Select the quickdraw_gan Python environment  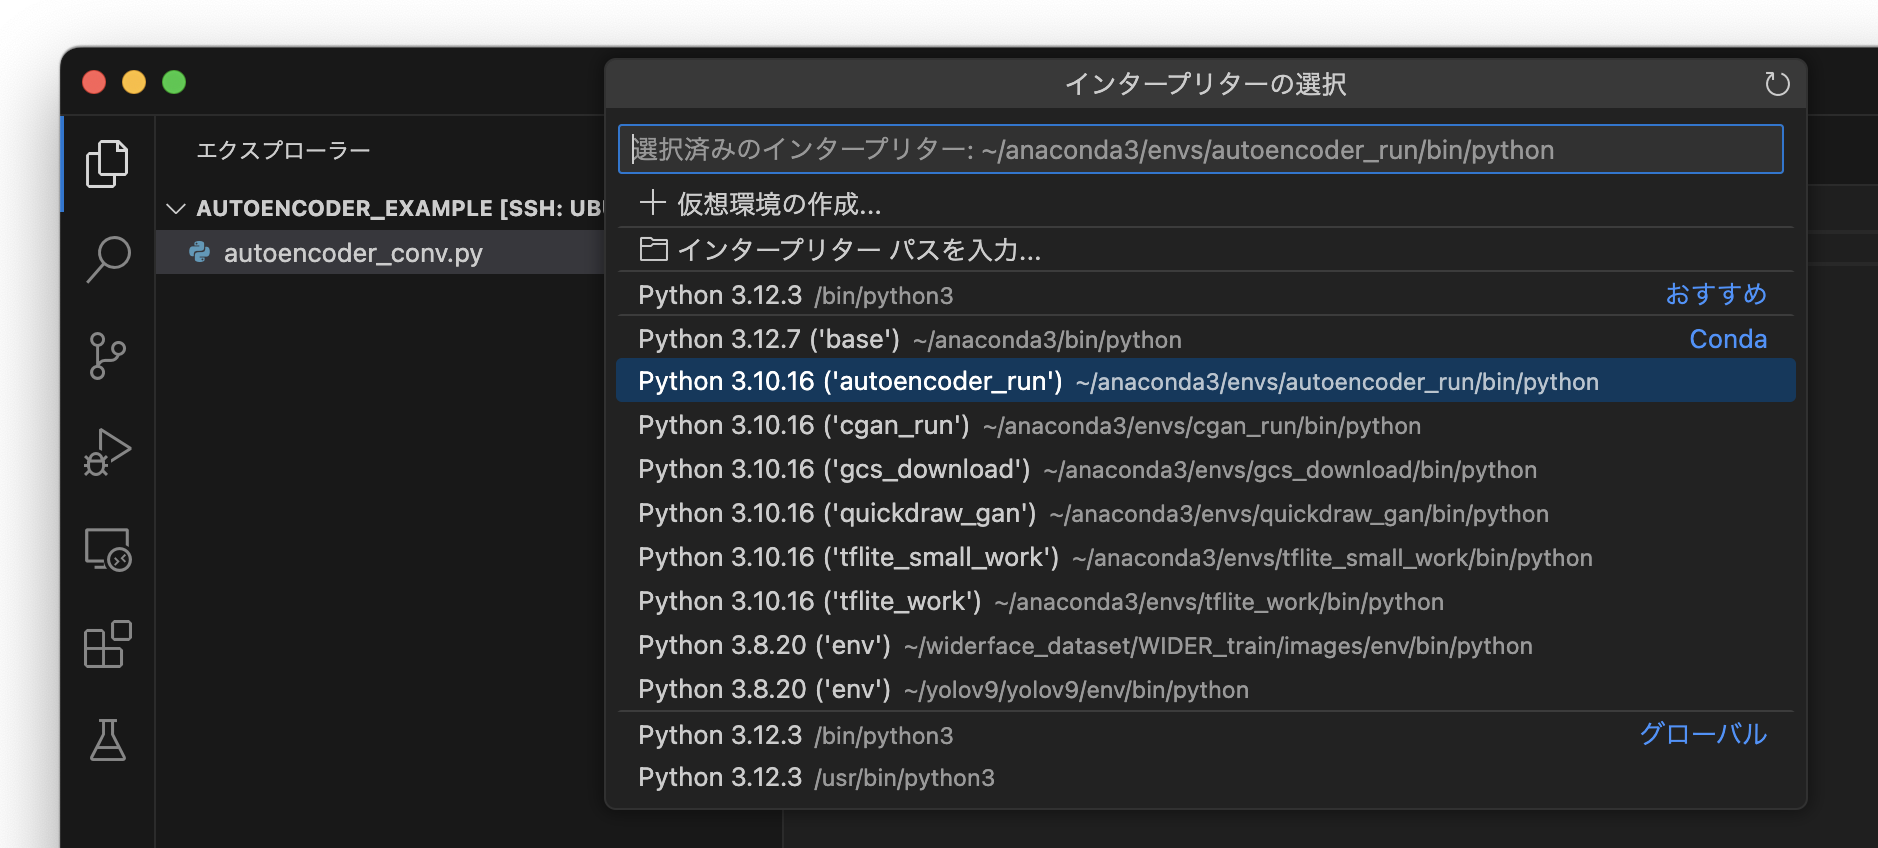click(x=1092, y=514)
